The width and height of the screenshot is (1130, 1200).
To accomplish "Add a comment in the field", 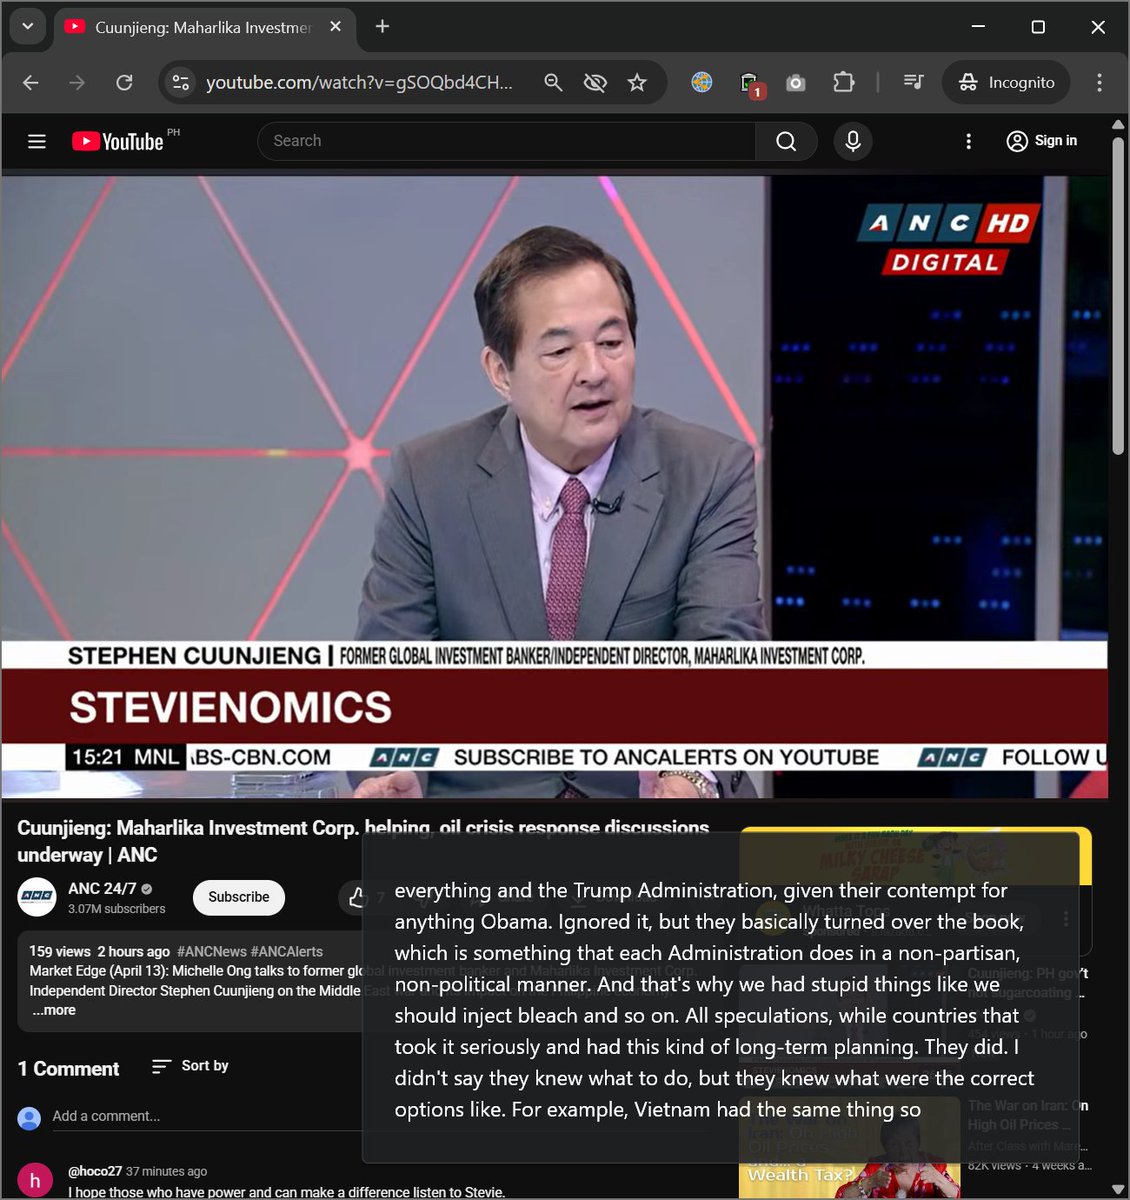I will tap(206, 1116).
